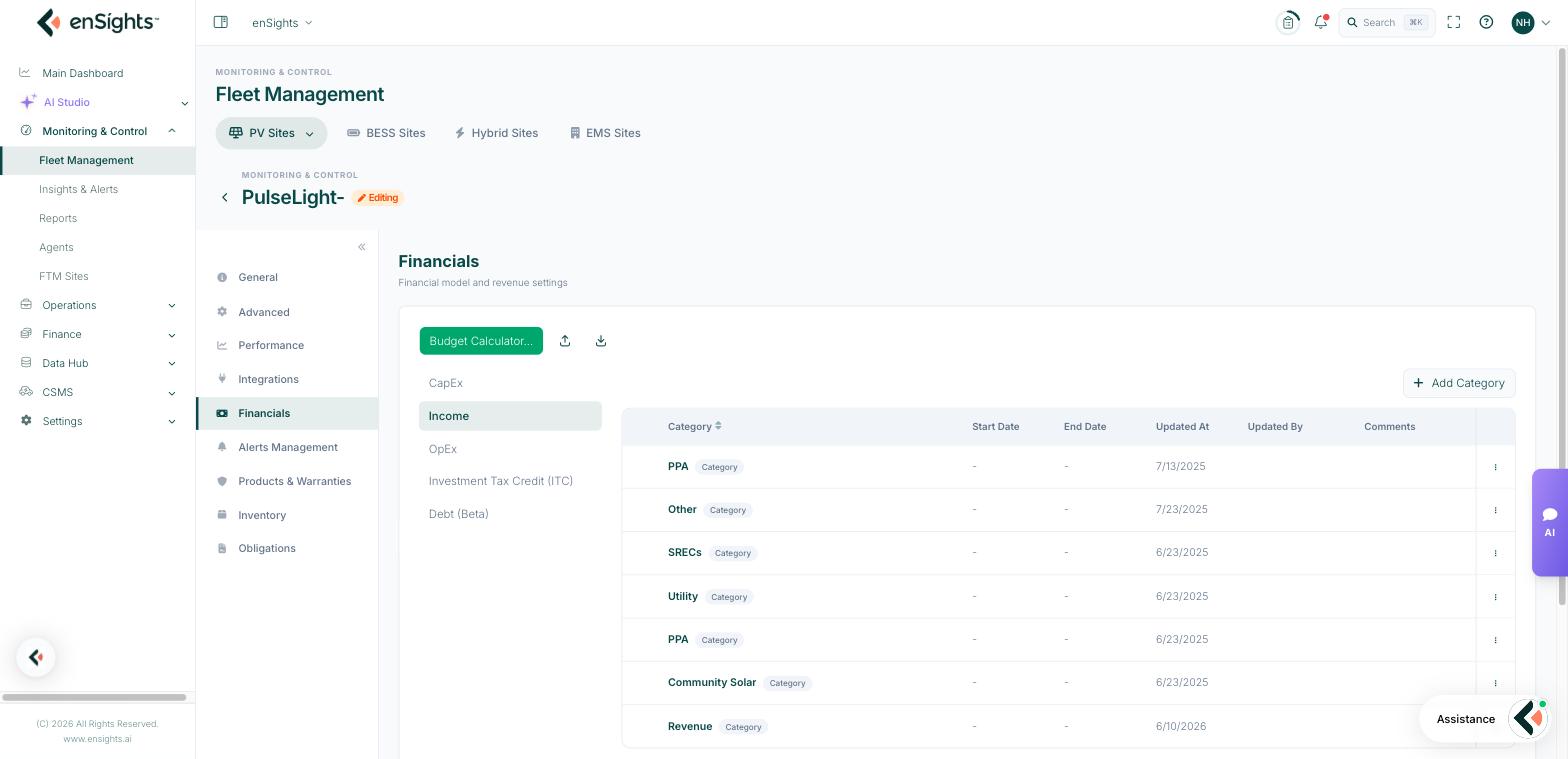Open the Assistance widget
This screenshot has height=759, width=1568.
click(1486, 719)
